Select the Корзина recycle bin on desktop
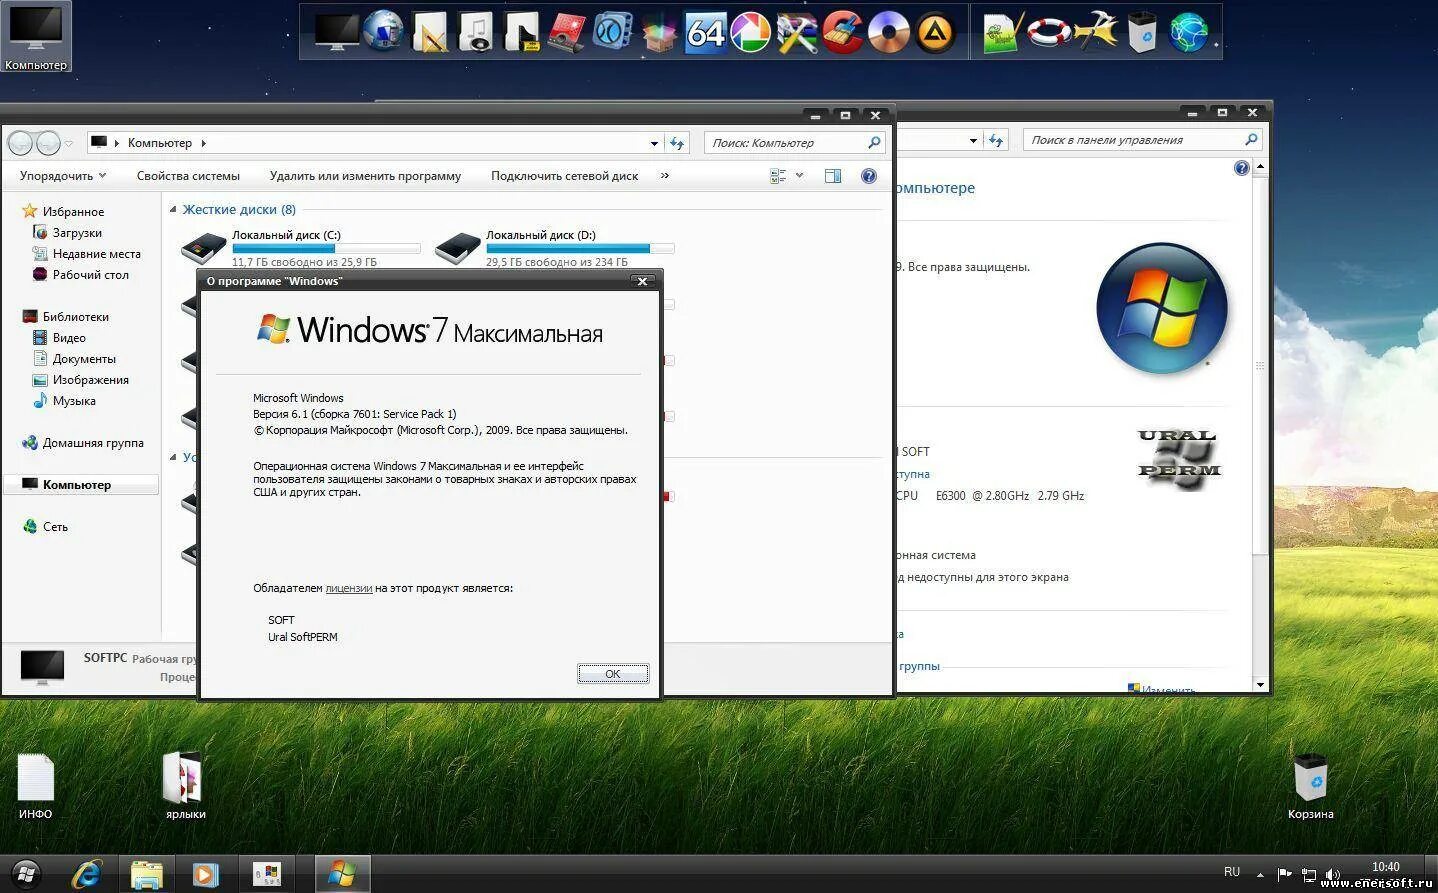The height and width of the screenshot is (893, 1438). [1310, 786]
